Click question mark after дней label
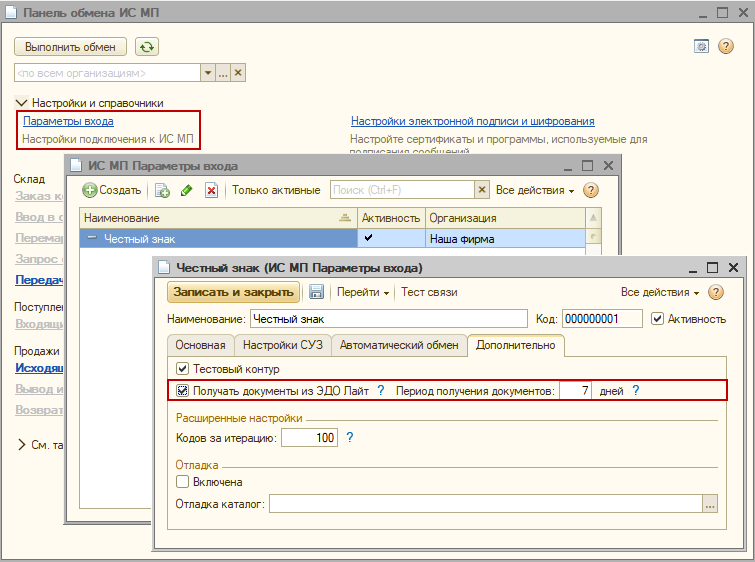The width and height of the screenshot is (755, 562). tap(636, 390)
